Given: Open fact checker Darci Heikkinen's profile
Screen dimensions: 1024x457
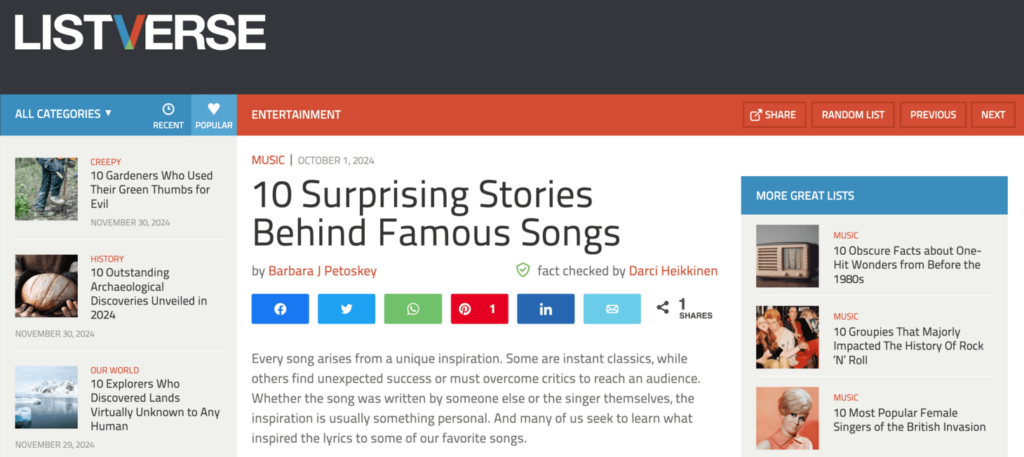Looking at the screenshot, I should tap(673, 271).
